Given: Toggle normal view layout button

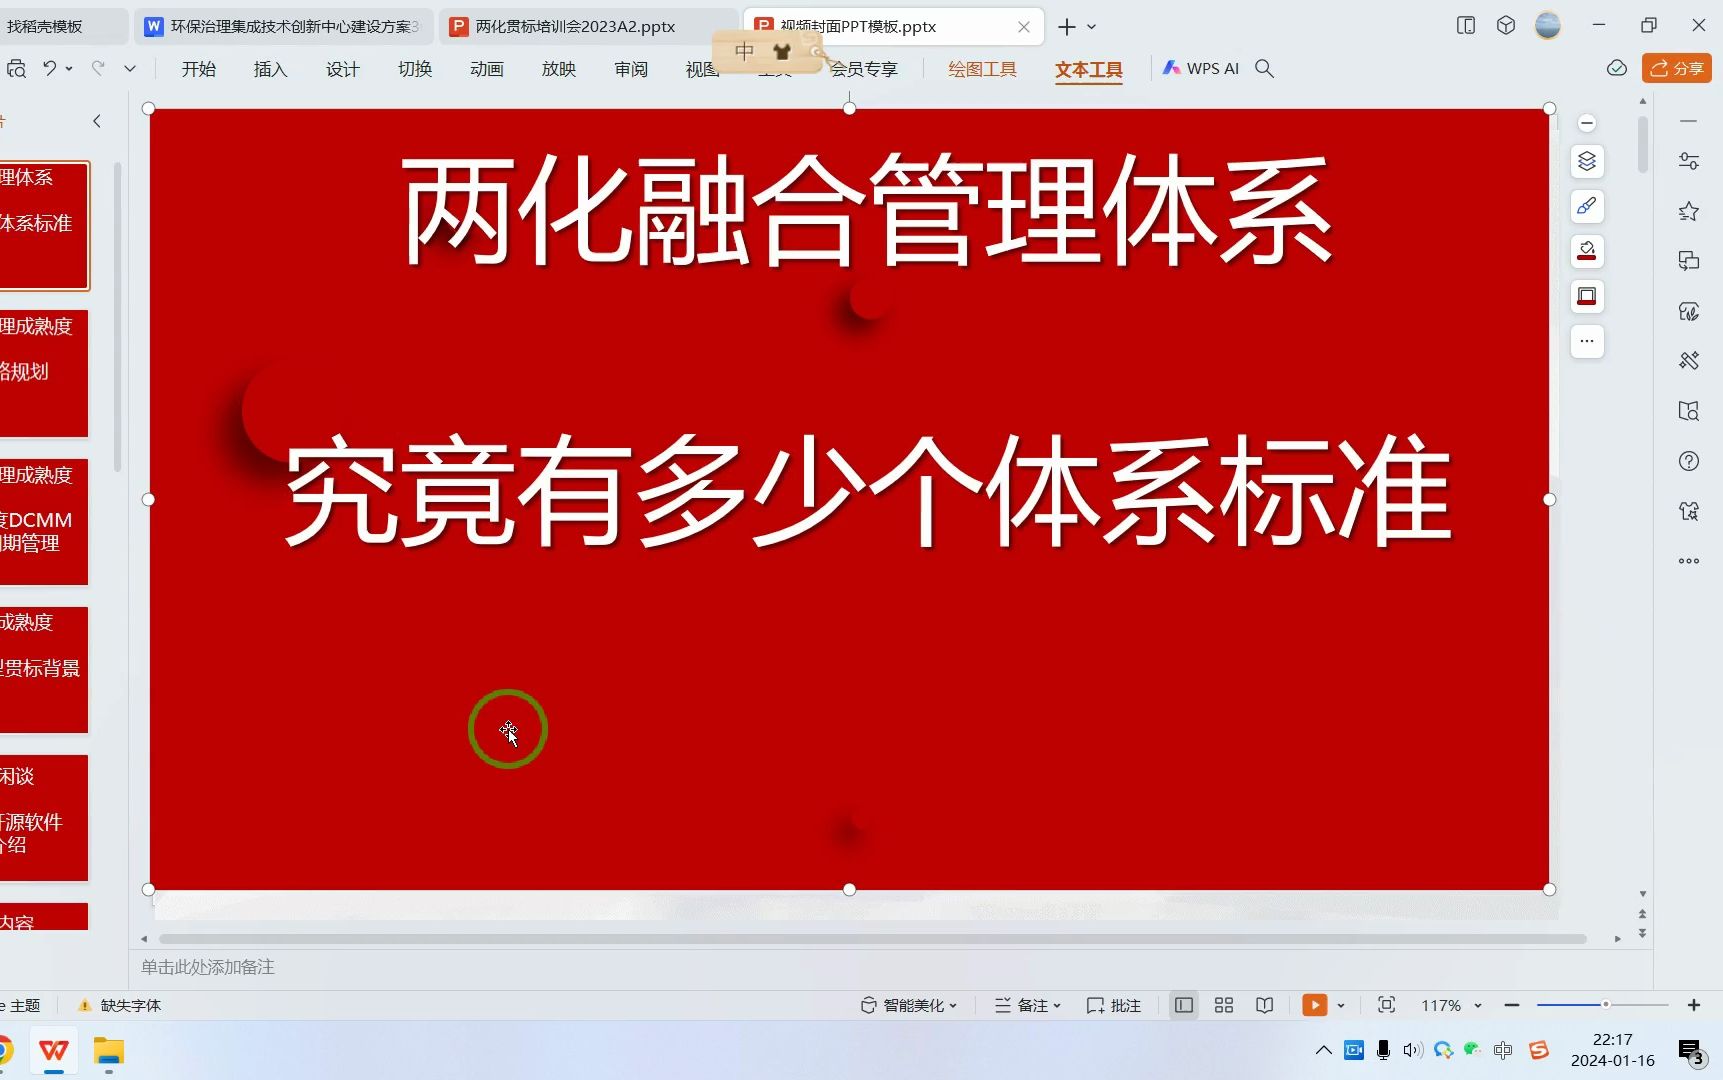Looking at the screenshot, I should (1183, 1005).
